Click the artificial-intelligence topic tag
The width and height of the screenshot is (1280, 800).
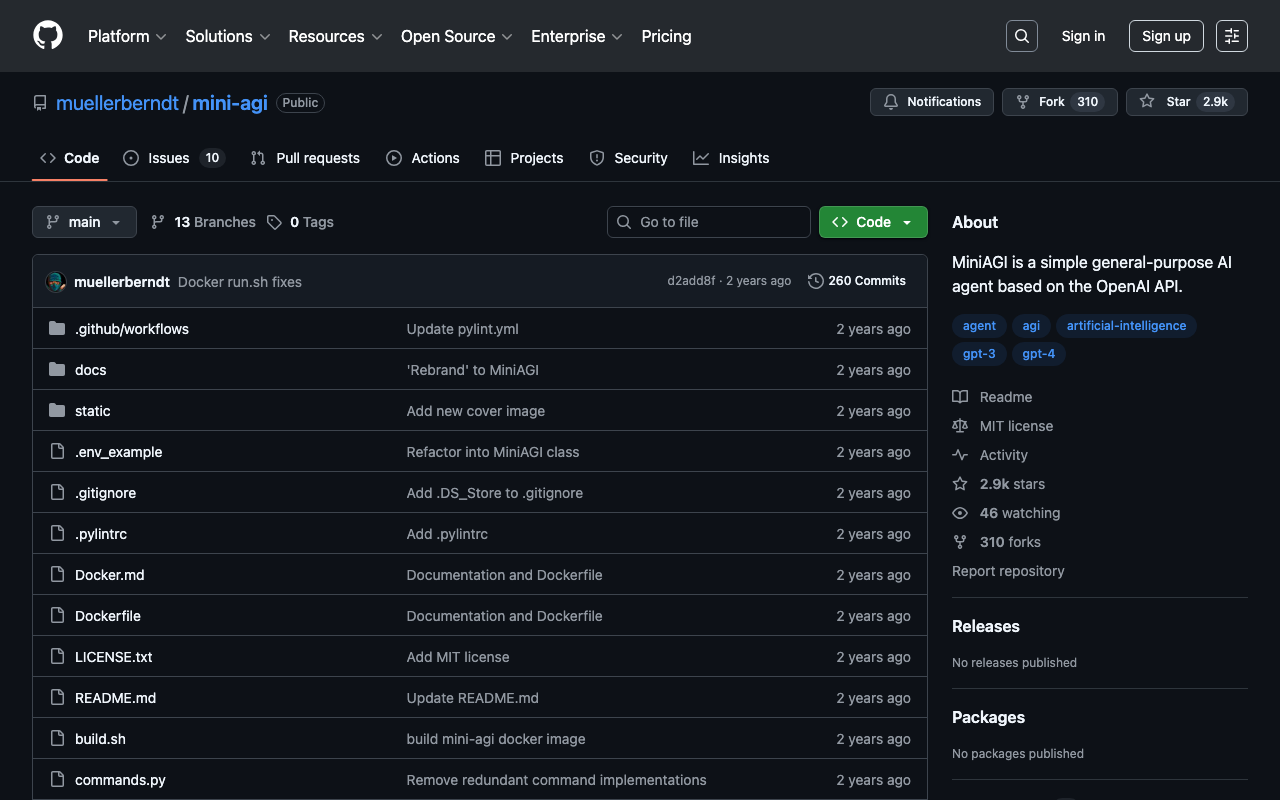[1126, 326]
